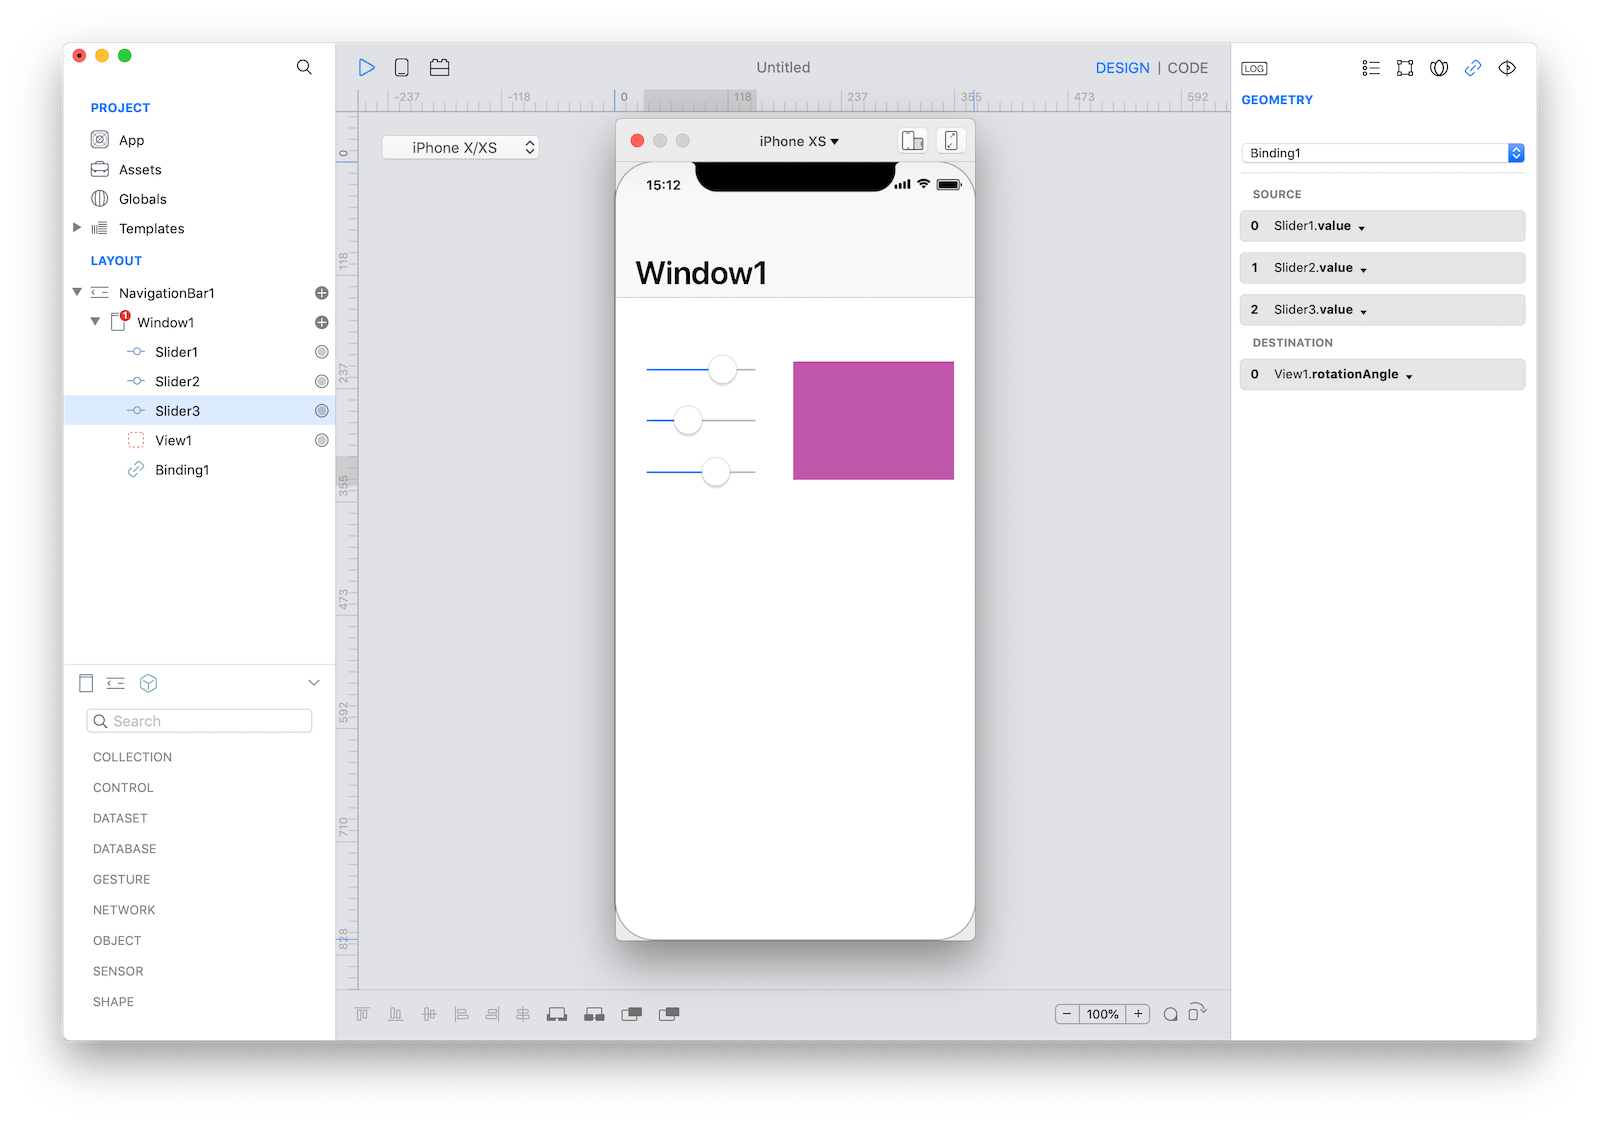Open the COLLECTION library category
The height and width of the screenshot is (1124, 1600).
(x=133, y=757)
